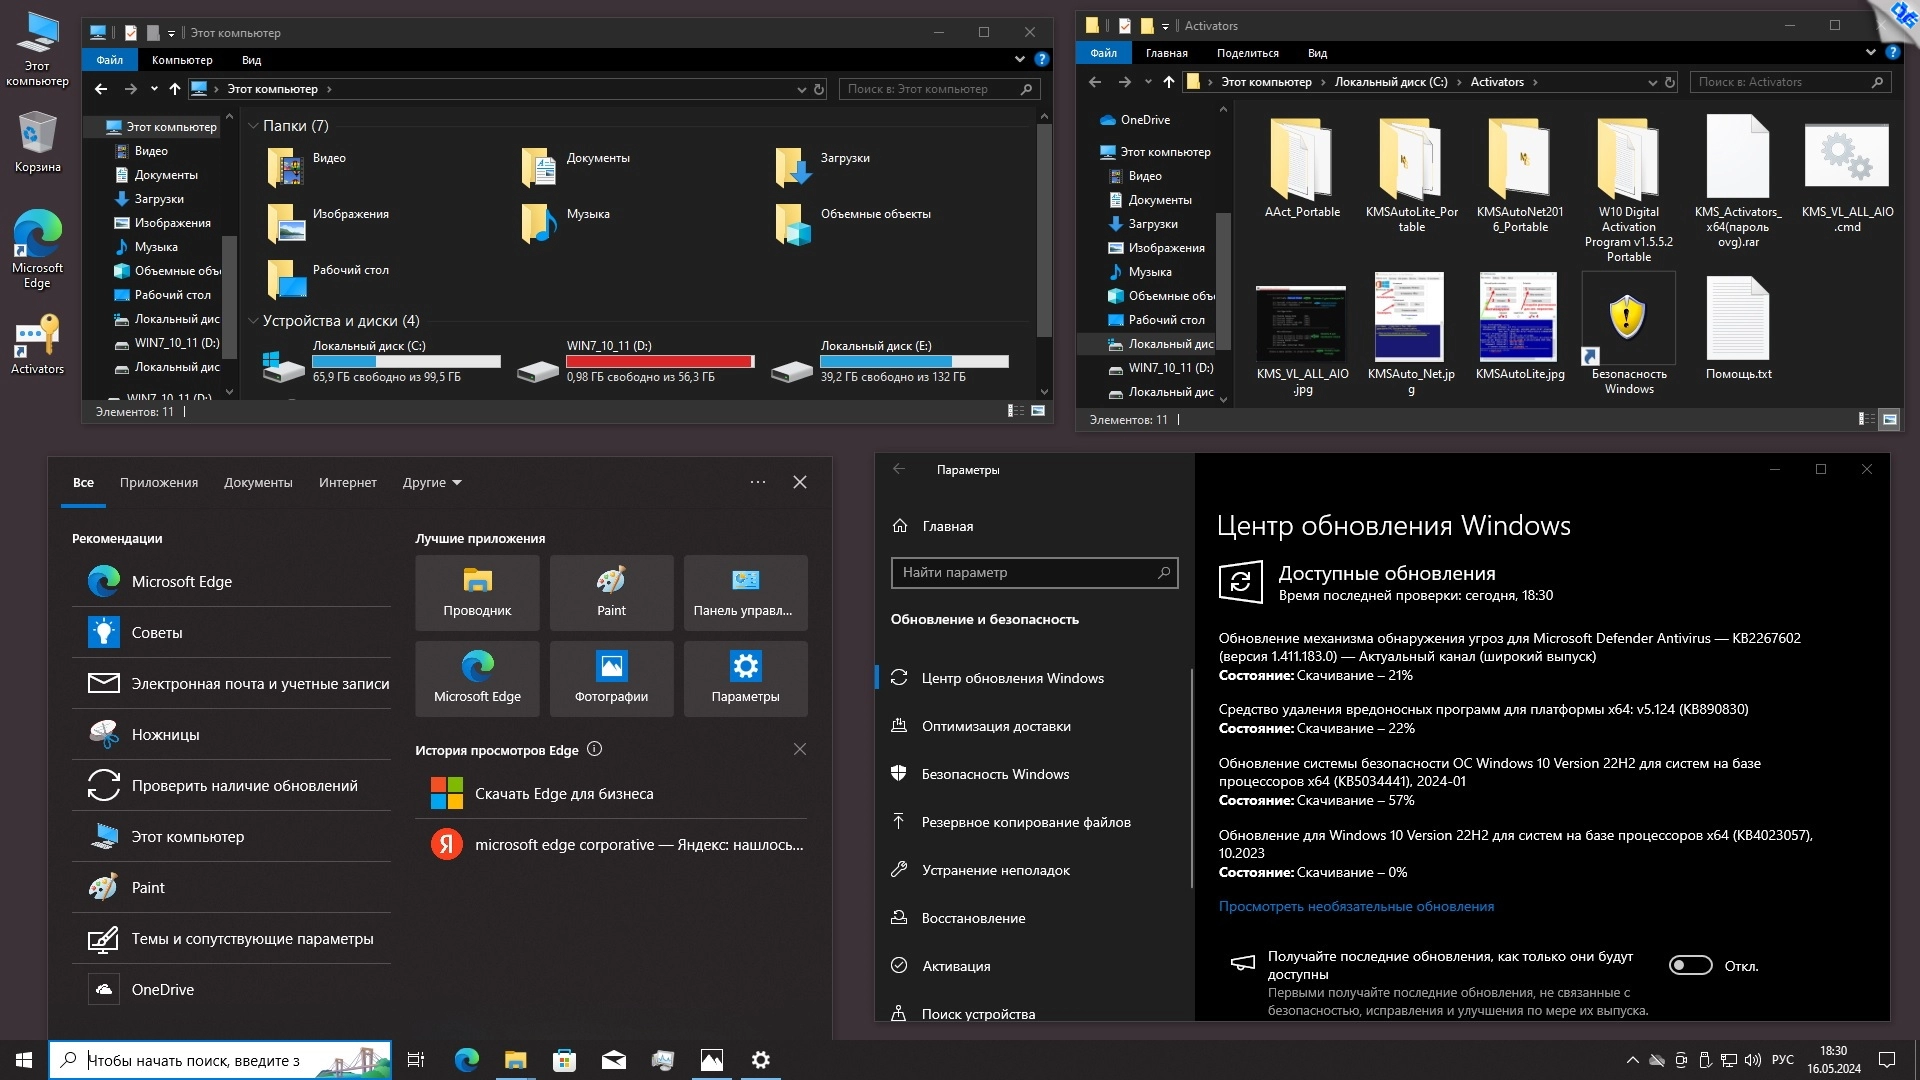Select Приложения search filter tab

tap(159, 482)
